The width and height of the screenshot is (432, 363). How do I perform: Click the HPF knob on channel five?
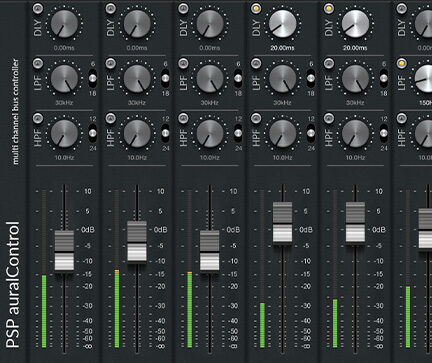pos(355,133)
